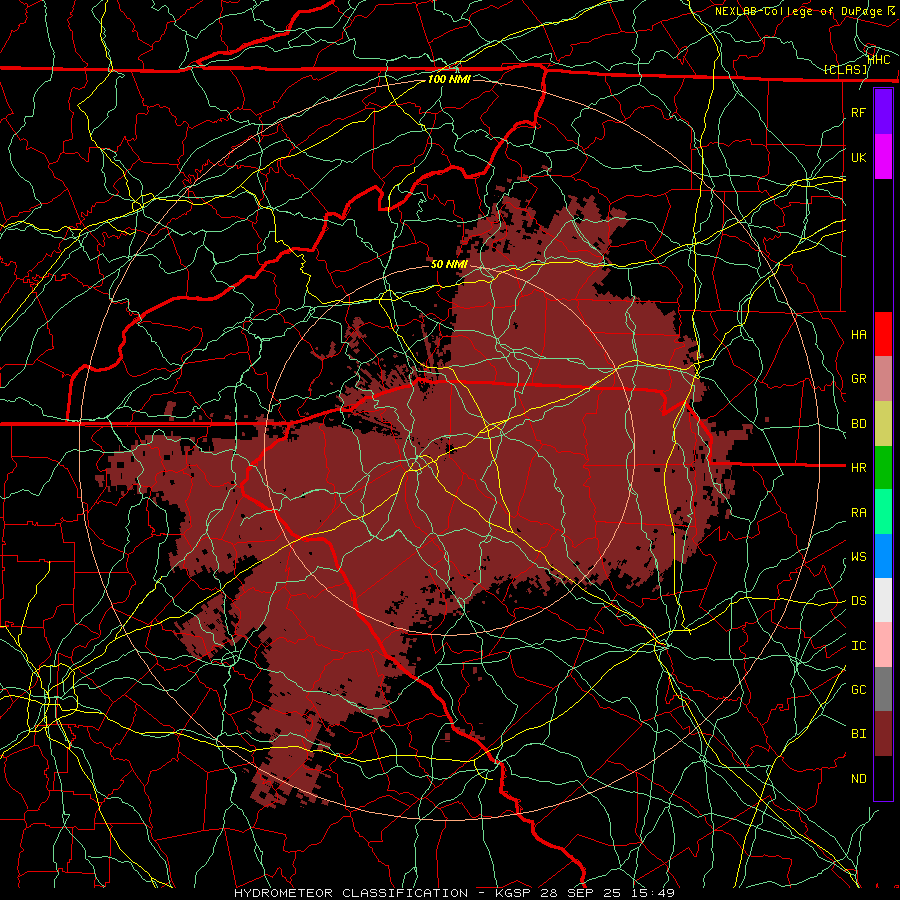Screen dimensions: 900x900
Task: Select the pink GR legend color
Action: pos(883,379)
